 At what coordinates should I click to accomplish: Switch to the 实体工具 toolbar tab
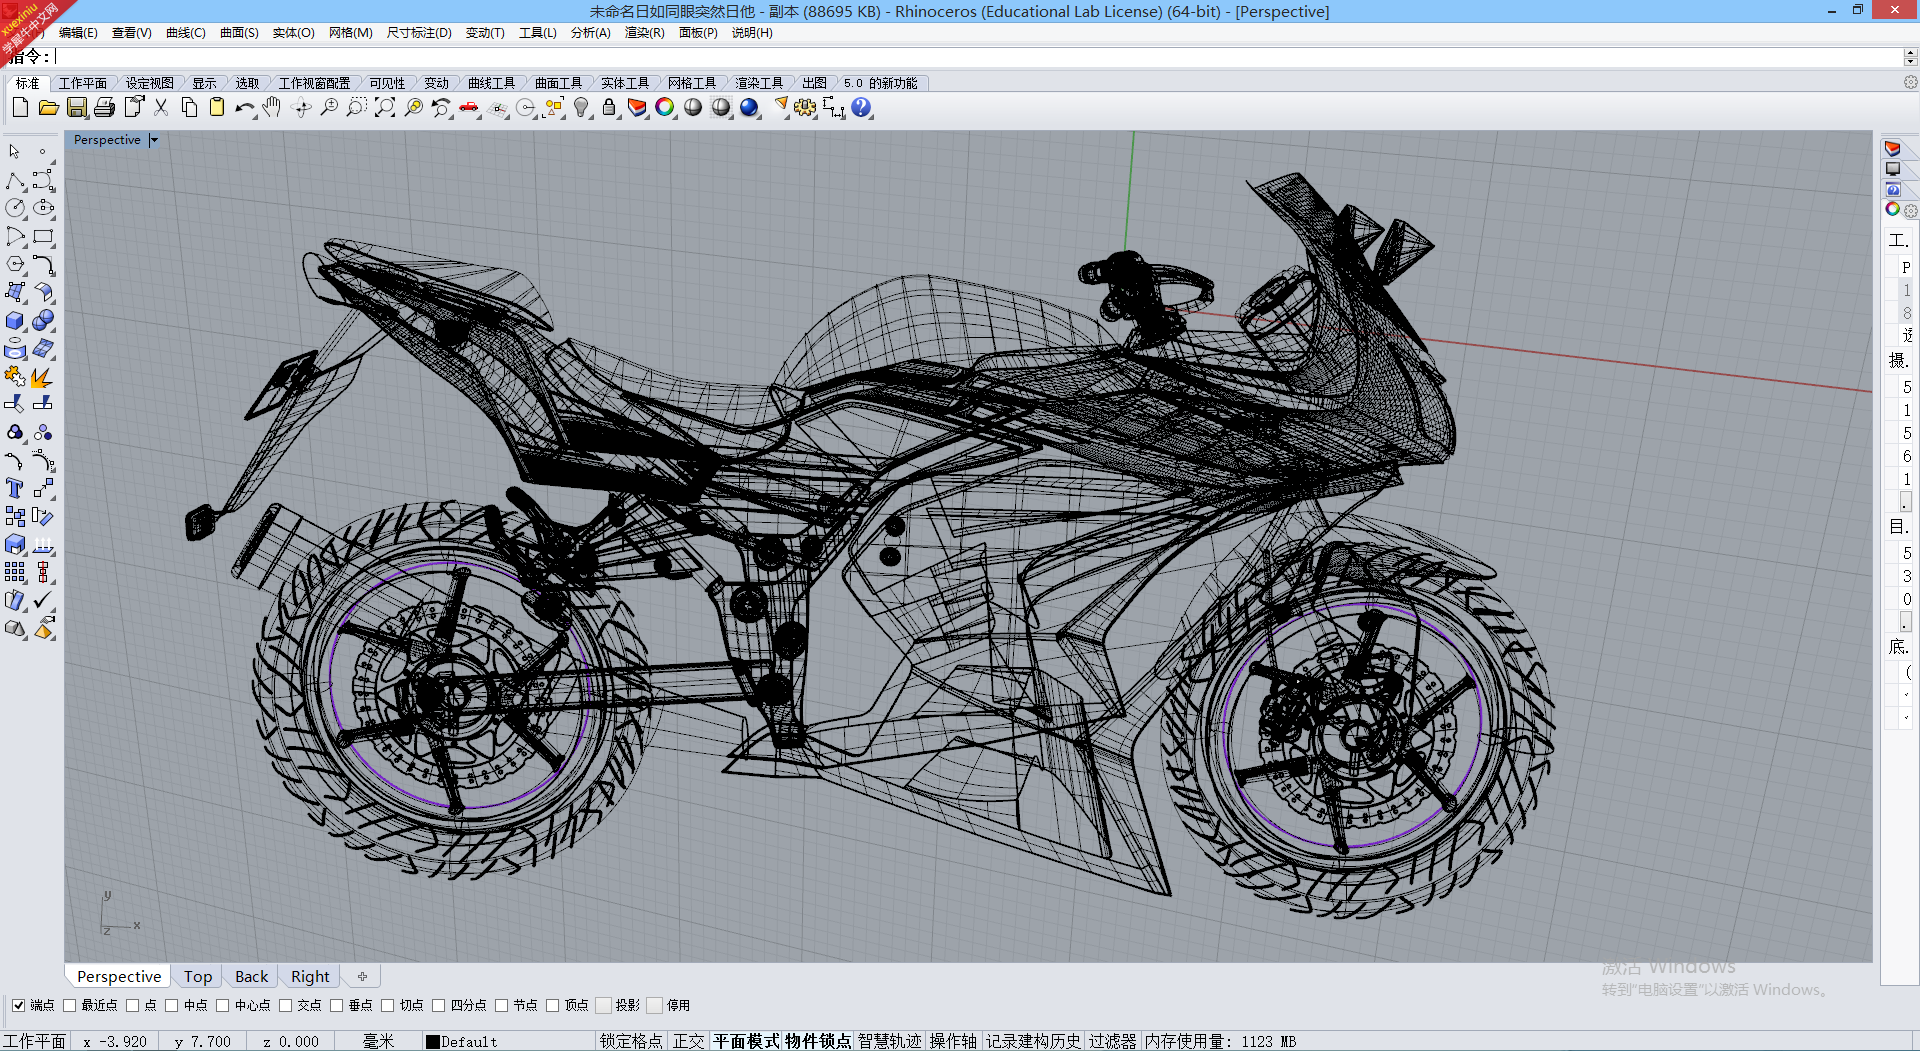pyautogui.click(x=625, y=83)
